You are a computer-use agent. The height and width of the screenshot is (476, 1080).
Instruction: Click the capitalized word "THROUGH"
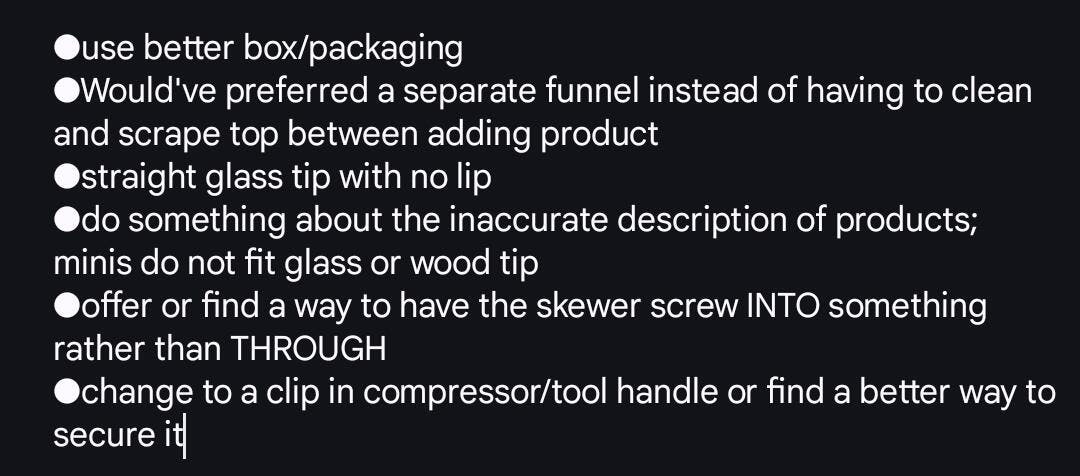(308, 349)
